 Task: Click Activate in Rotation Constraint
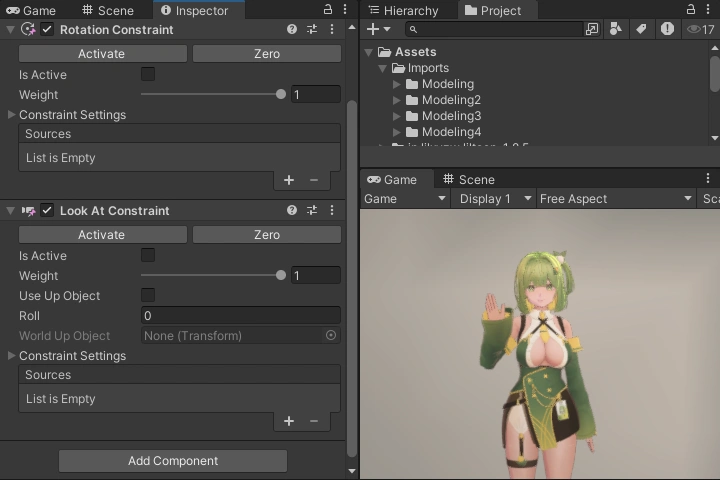(x=103, y=53)
